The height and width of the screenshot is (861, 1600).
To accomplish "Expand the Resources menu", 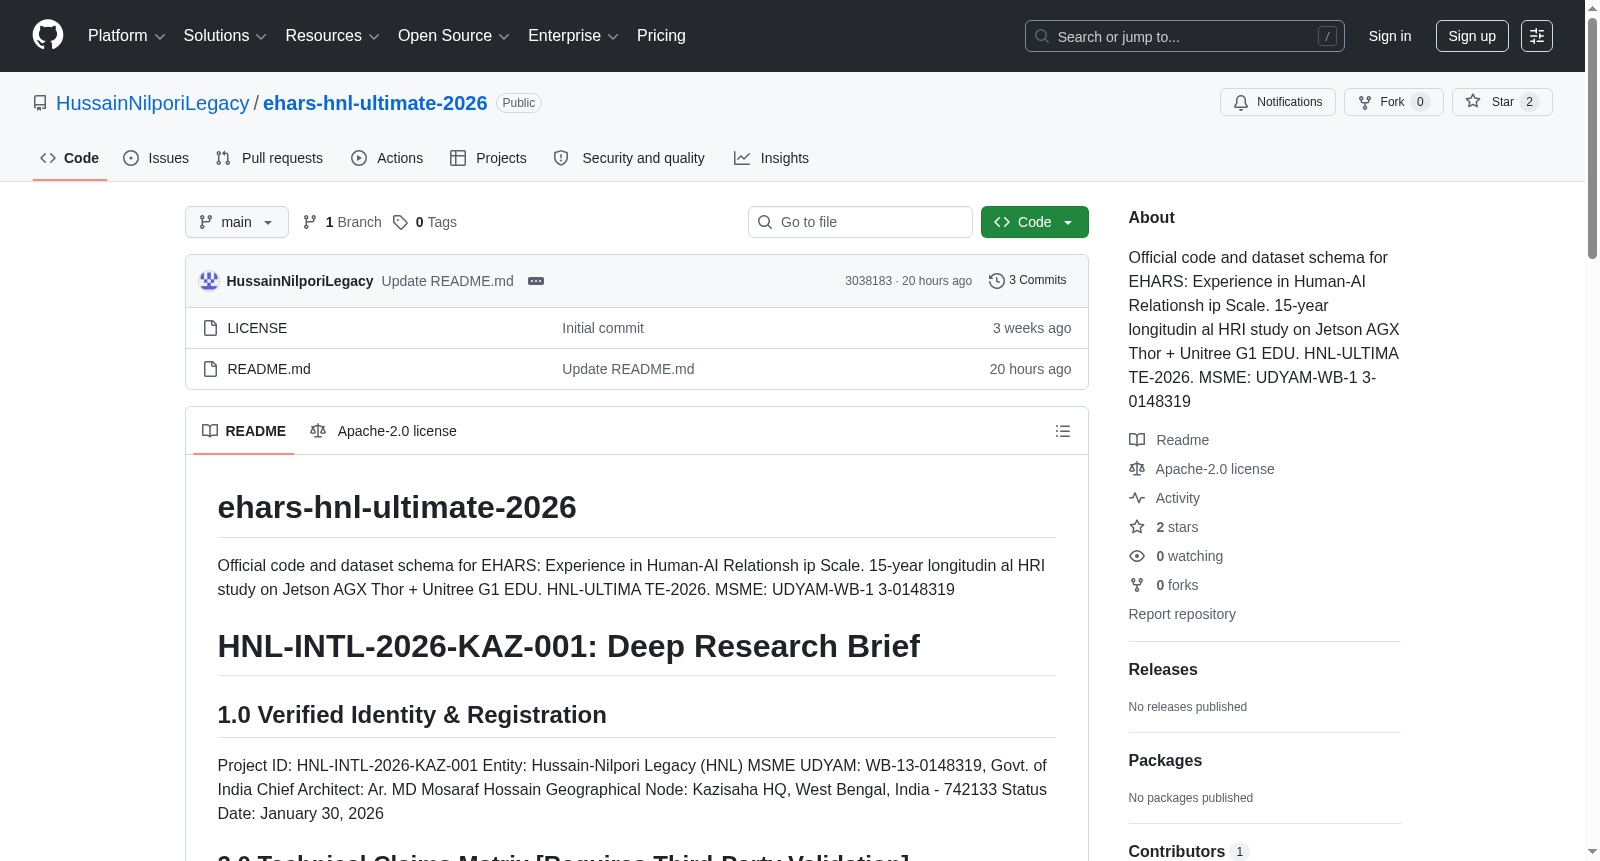I will coord(332,36).
